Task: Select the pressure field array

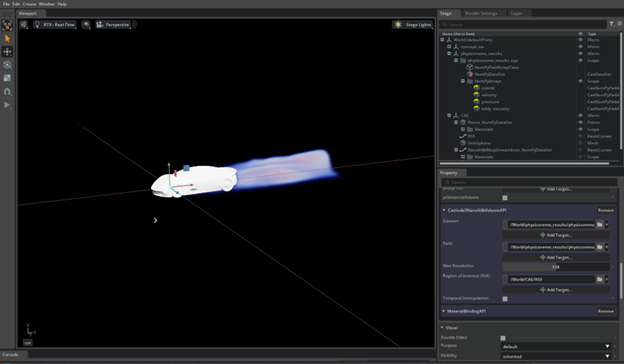Action: point(490,102)
